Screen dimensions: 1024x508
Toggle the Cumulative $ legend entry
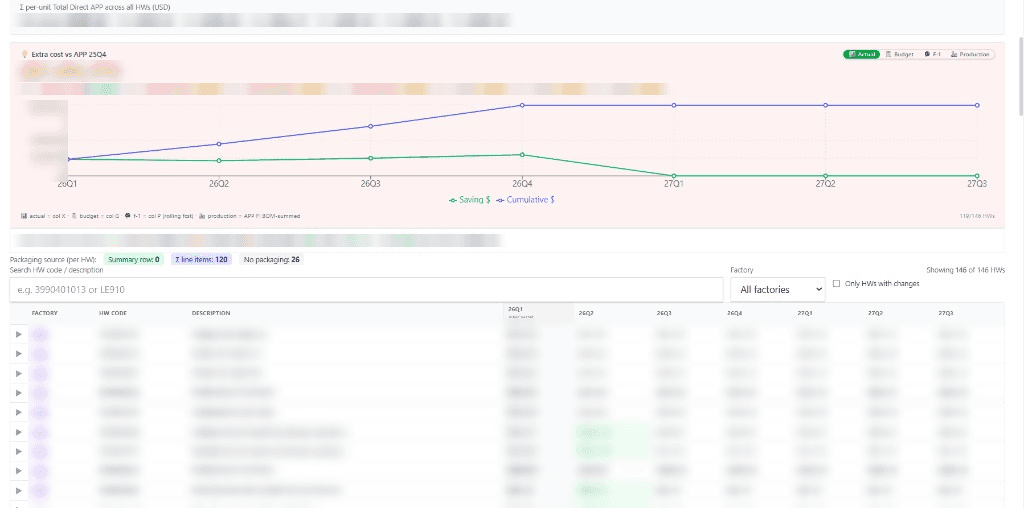click(525, 200)
